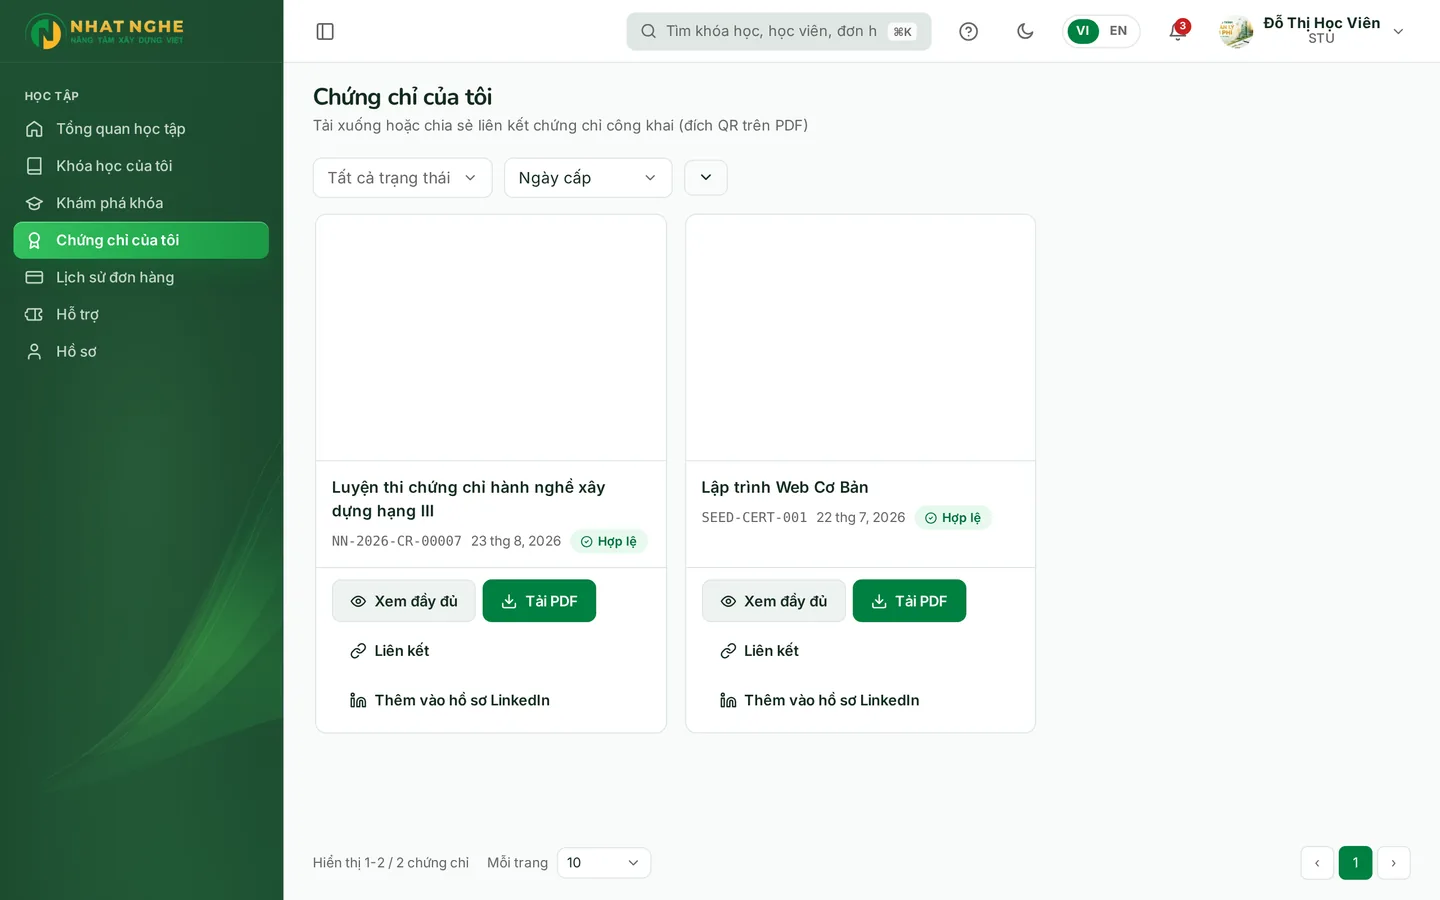Open the help question-mark icon
Screen dimensions: 1440x900
(x=968, y=31)
